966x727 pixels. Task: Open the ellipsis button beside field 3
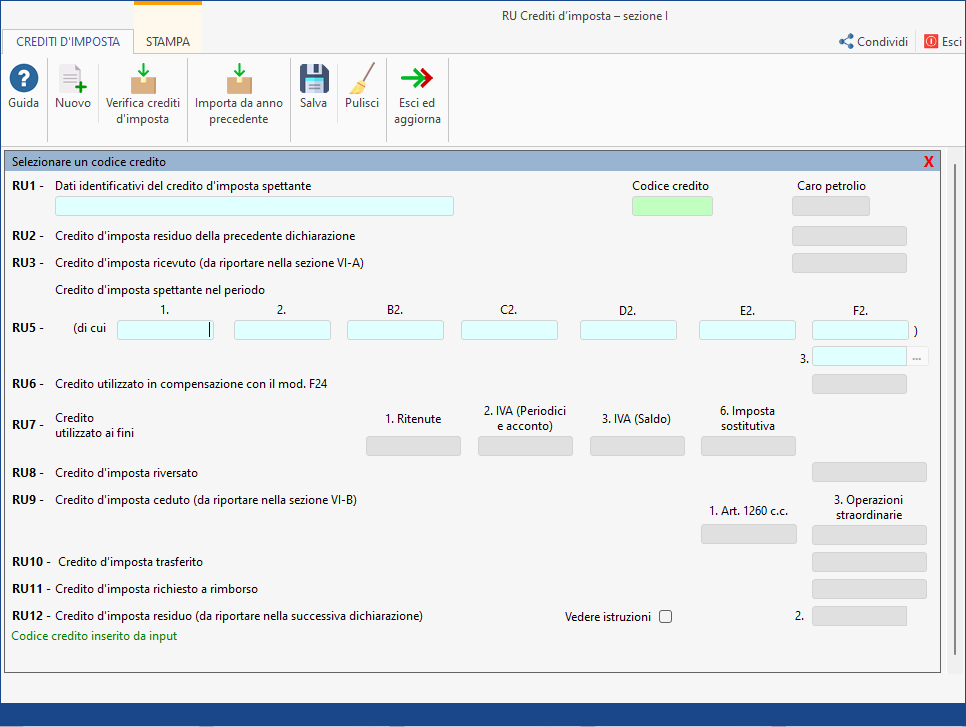pos(917,357)
